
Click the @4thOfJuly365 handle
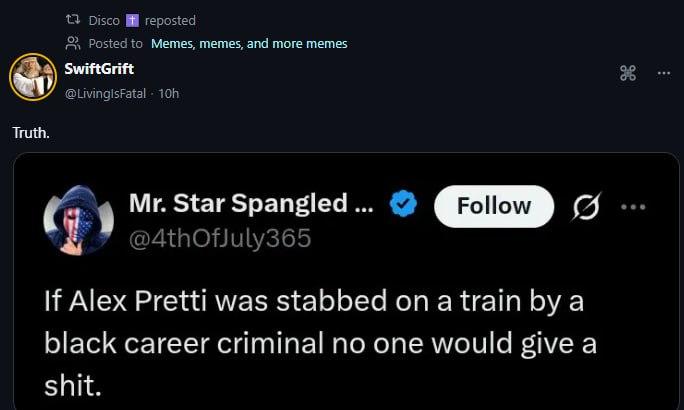tap(220, 238)
